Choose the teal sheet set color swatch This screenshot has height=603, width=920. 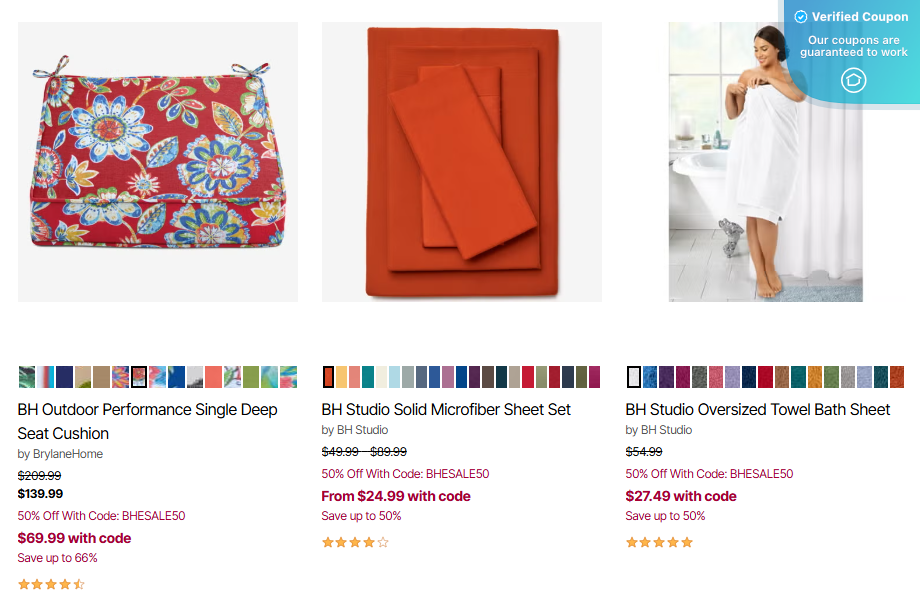click(x=368, y=377)
